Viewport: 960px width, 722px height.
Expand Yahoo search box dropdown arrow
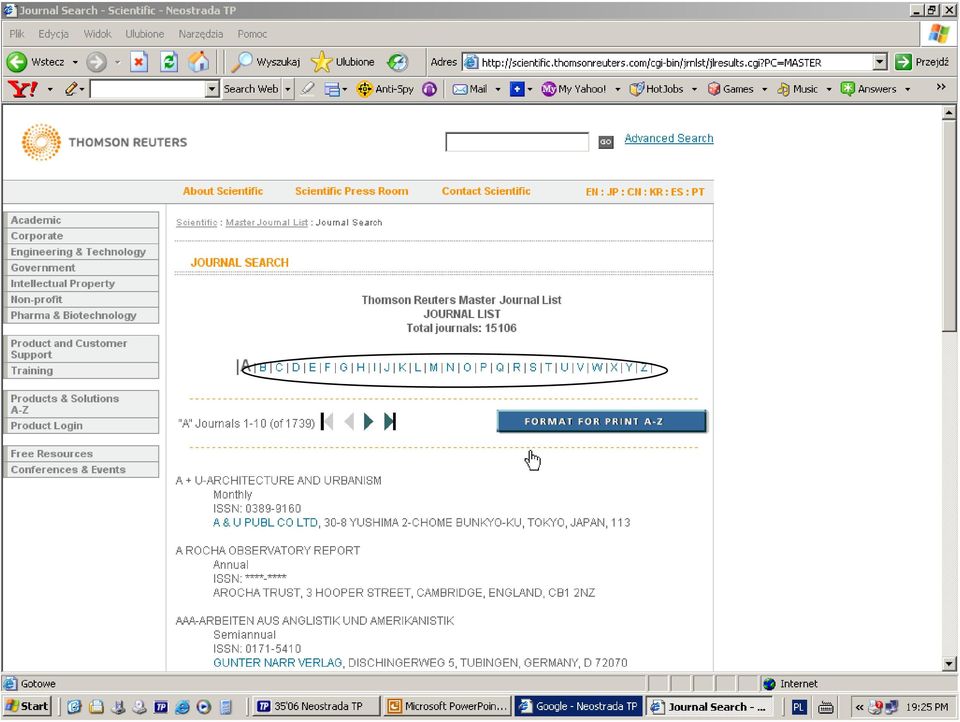click(x=212, y=89)
